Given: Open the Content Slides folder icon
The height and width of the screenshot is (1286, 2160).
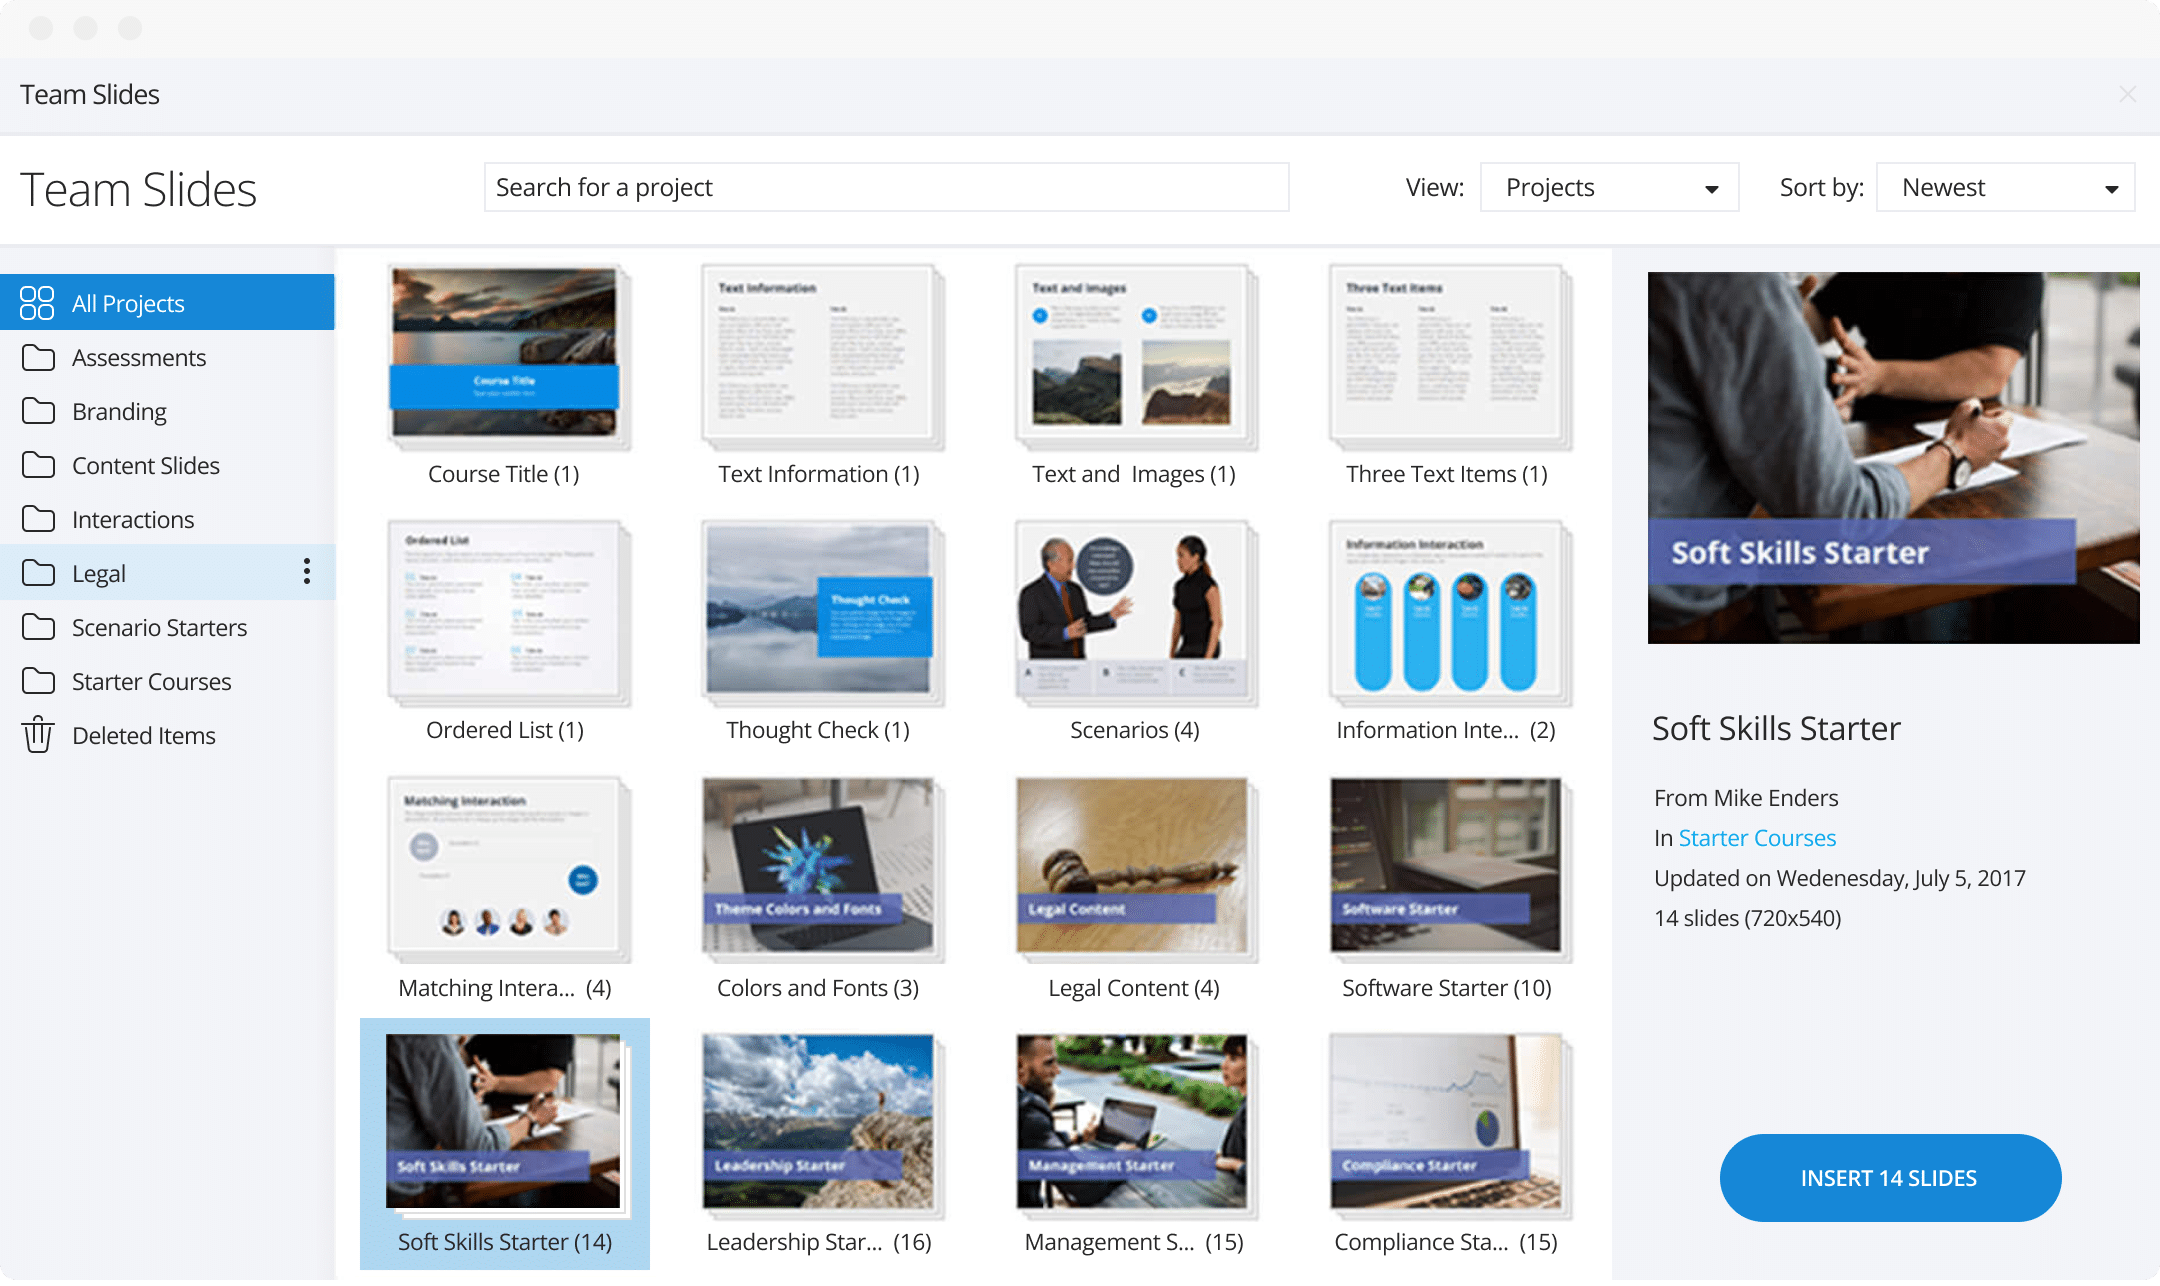Looking at the screenshot, I should point(38,465).
